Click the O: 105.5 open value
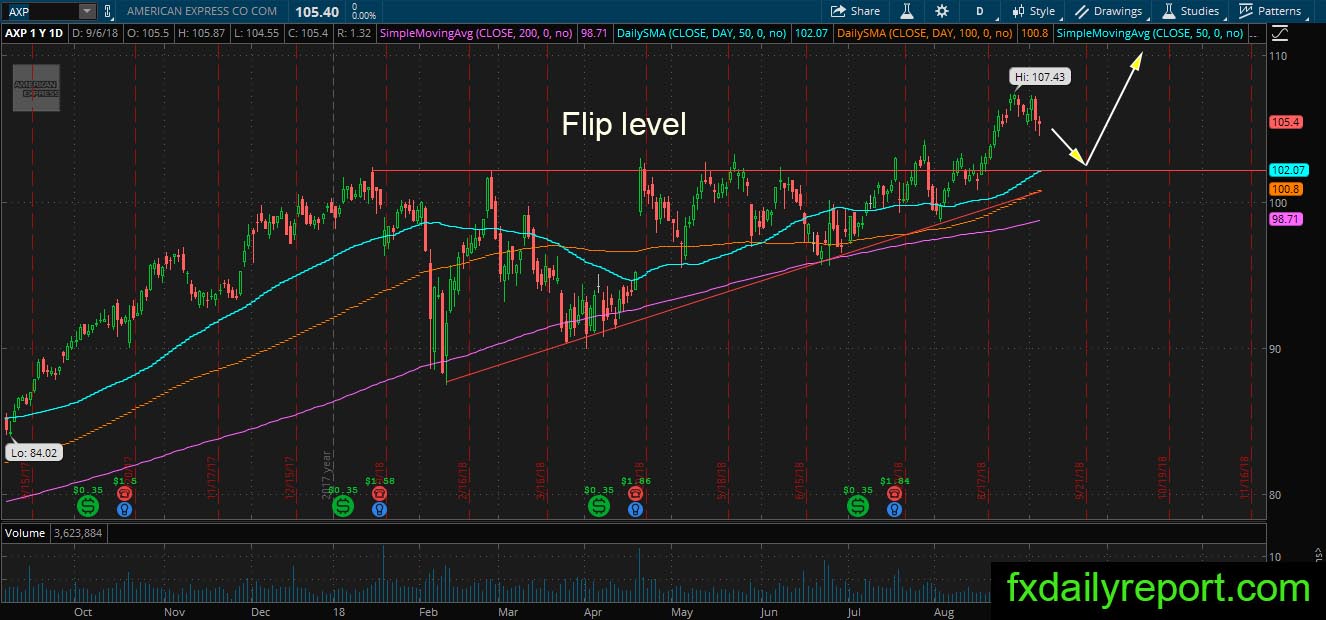This screenshot has width=1326, height=620. pyautogui.click(x=151, y=33)
